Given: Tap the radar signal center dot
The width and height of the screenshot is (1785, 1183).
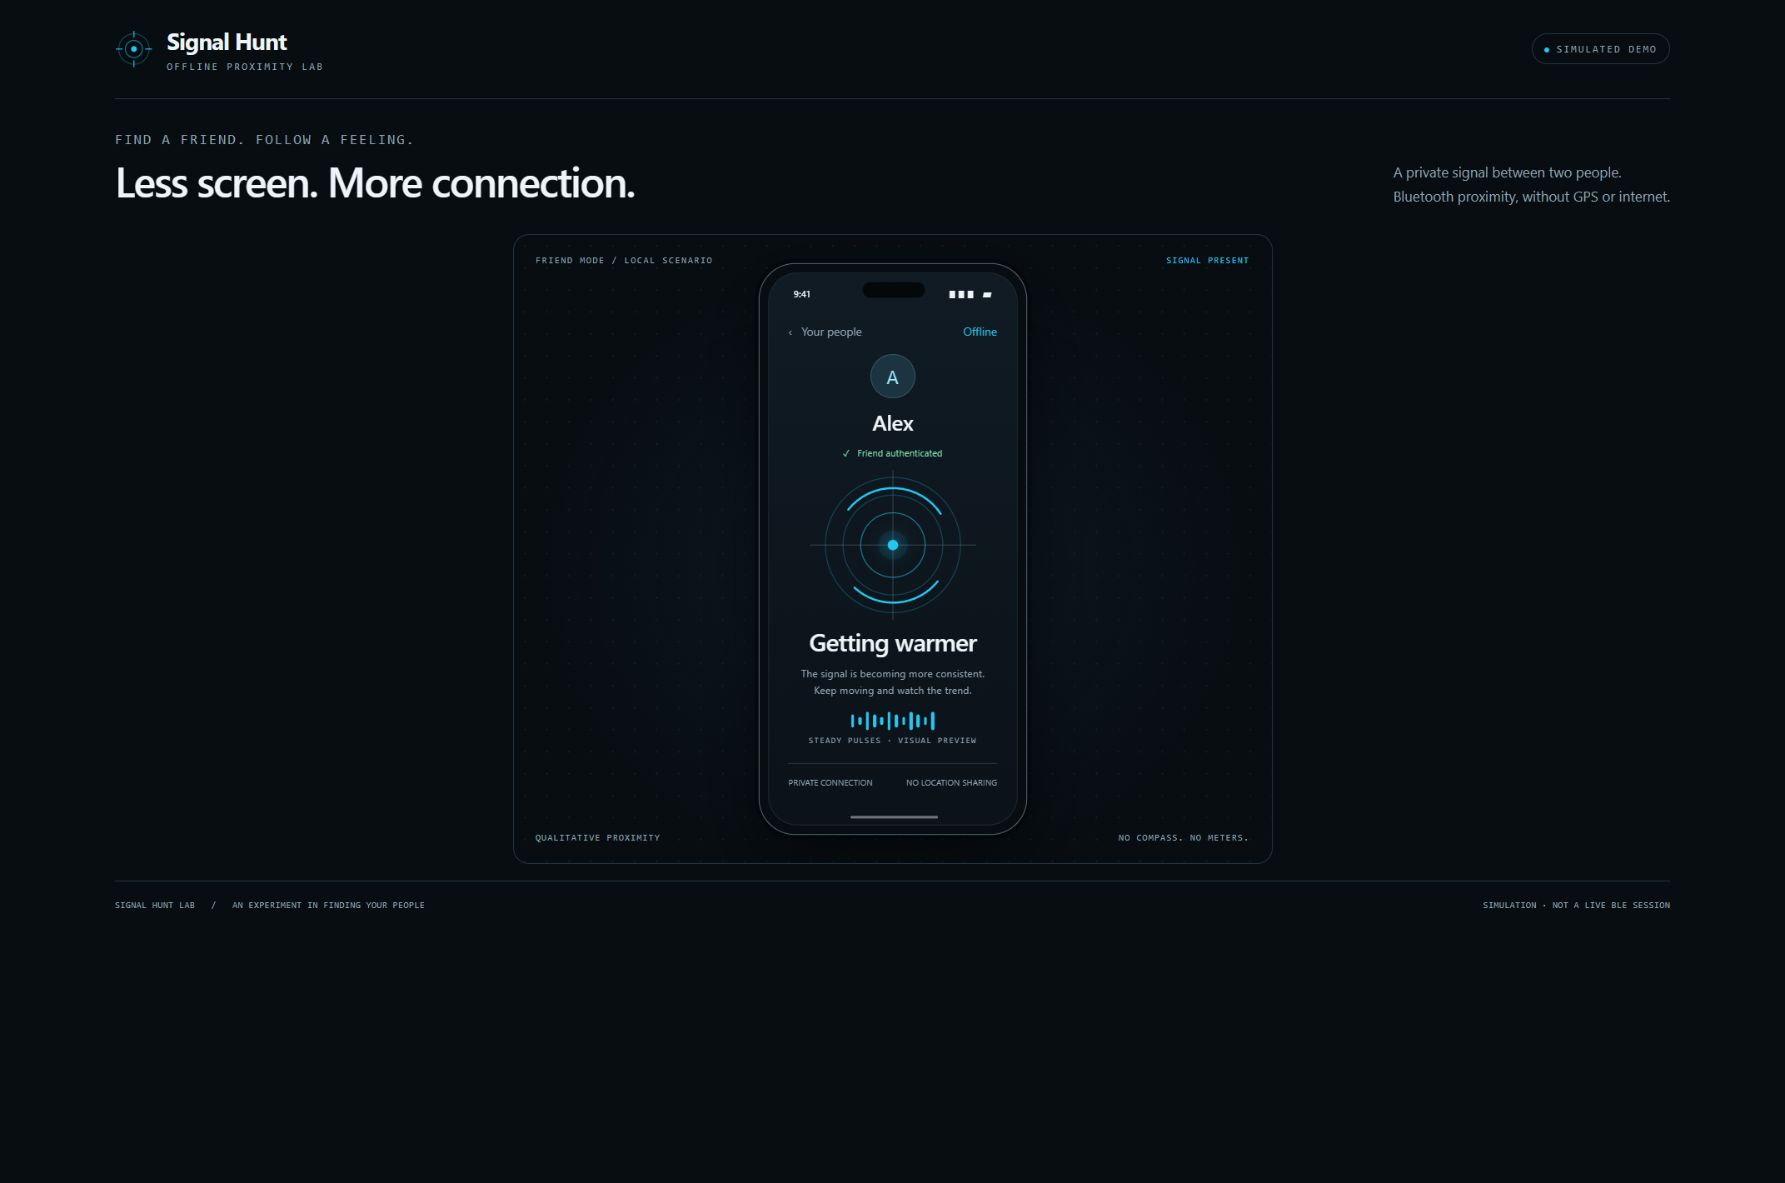Looking at the screenshot, I should click(893, 545).
